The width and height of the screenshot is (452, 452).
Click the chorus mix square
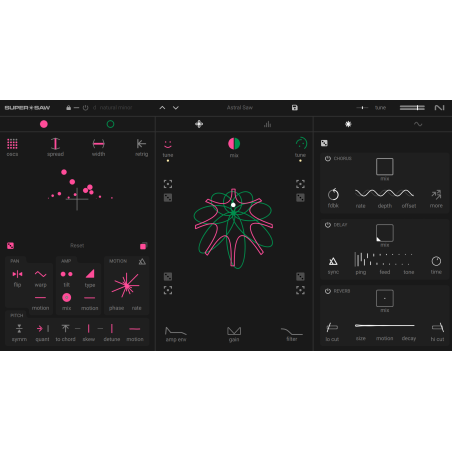(385, 167)
